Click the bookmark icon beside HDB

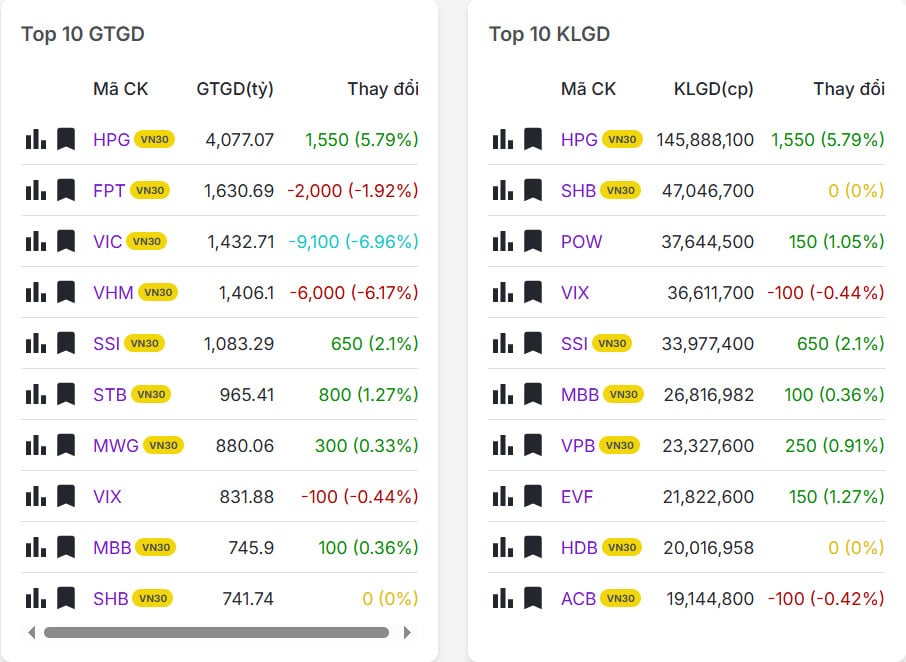tap(533, 547)
